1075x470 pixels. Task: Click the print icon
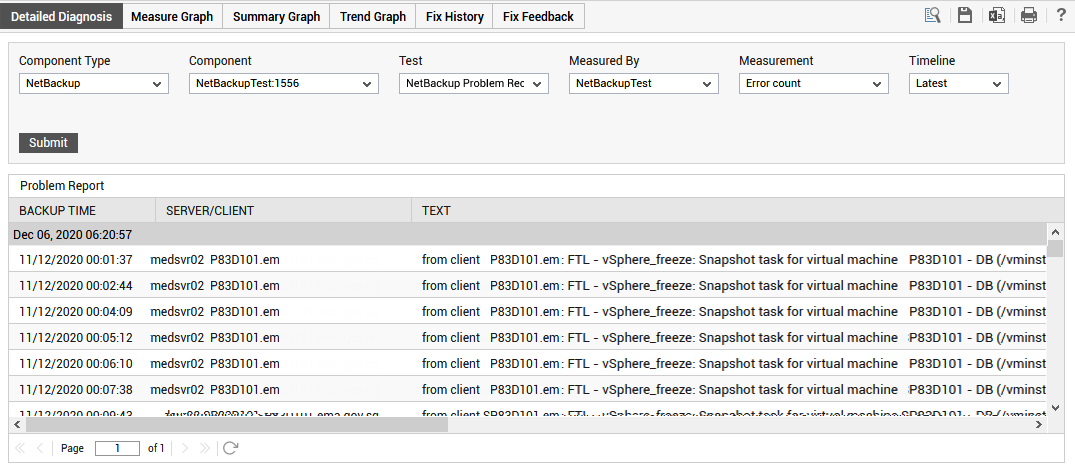pos(1029,16)
